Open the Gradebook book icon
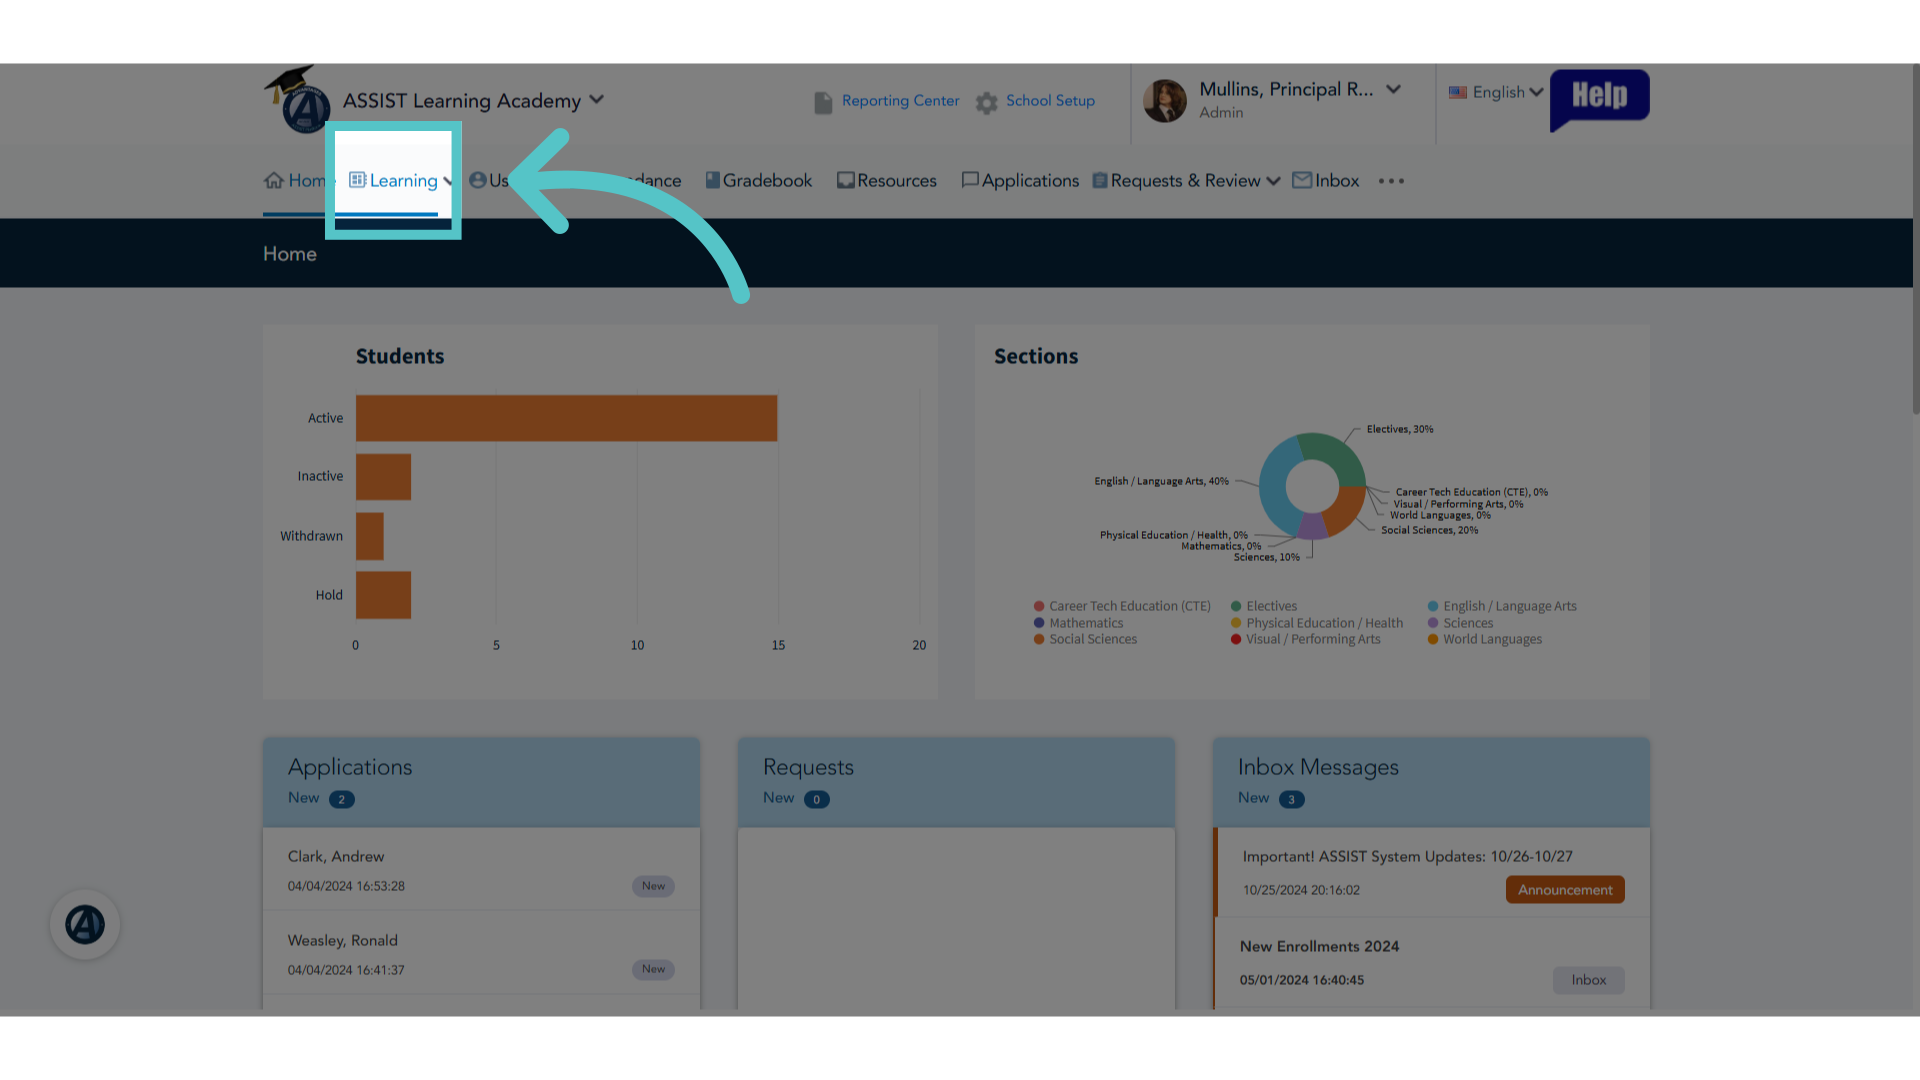The image size is (1920, 1080). coord(713,181)
